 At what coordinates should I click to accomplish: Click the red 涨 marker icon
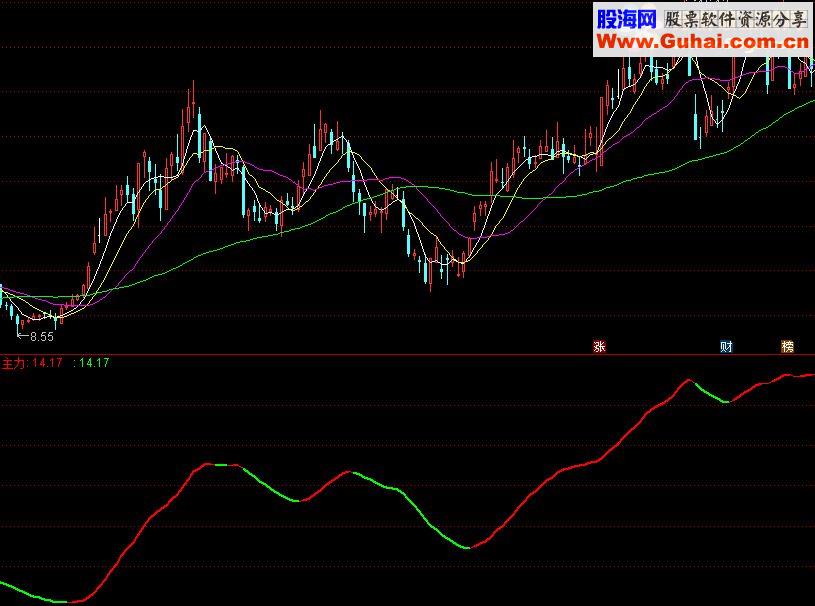pos(599,346)
